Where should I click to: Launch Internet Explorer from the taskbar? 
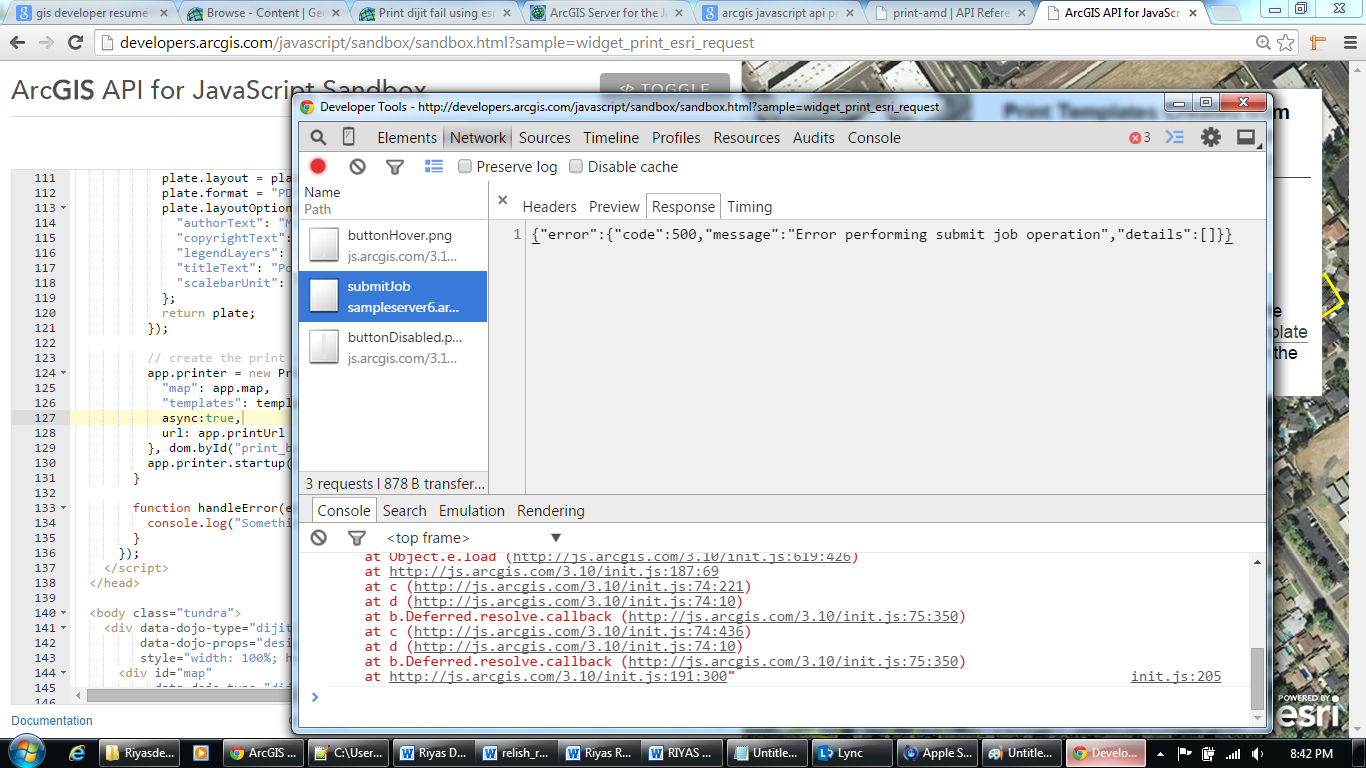coord(77,753)
